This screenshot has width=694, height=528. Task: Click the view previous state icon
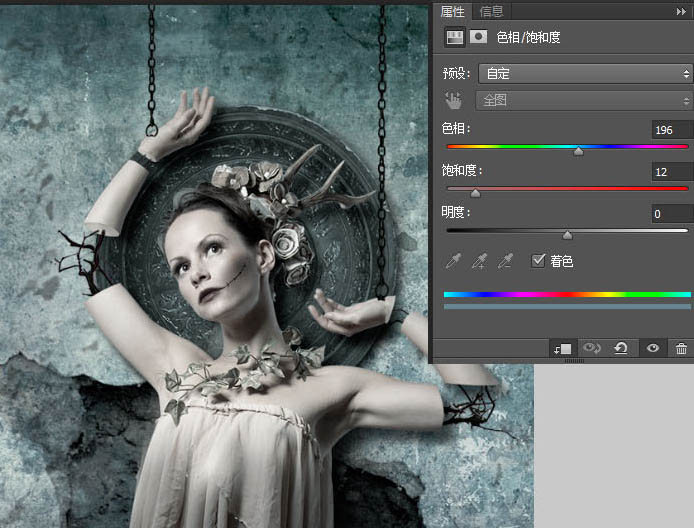point(591,348)
